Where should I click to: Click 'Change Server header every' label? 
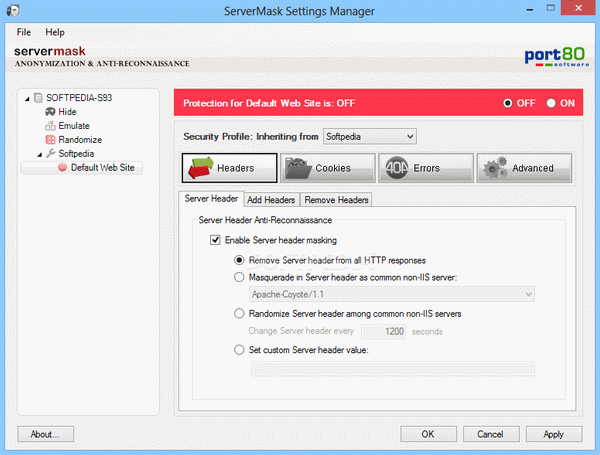coord(301,331)
